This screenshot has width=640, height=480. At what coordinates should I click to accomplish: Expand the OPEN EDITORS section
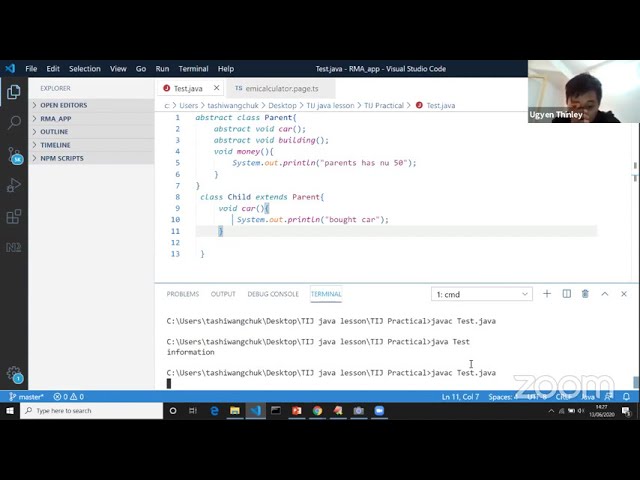[x=91, y=105]
